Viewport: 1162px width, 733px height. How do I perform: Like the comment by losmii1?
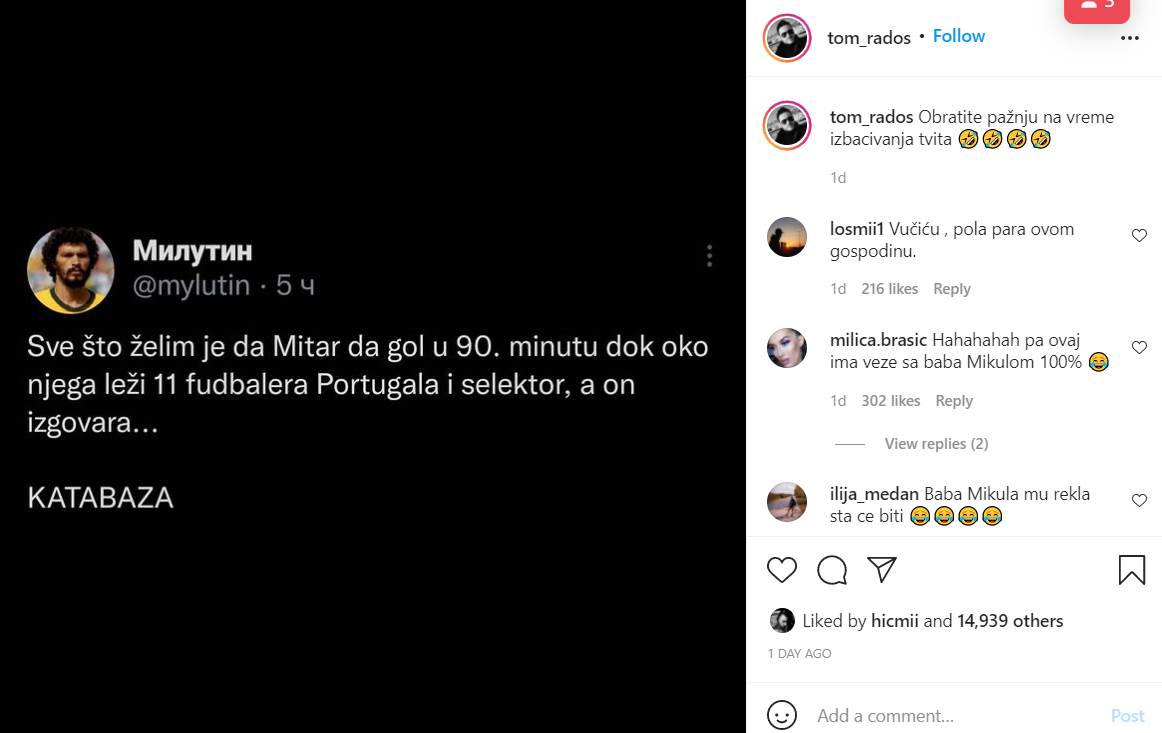[x=1138, y=236]
